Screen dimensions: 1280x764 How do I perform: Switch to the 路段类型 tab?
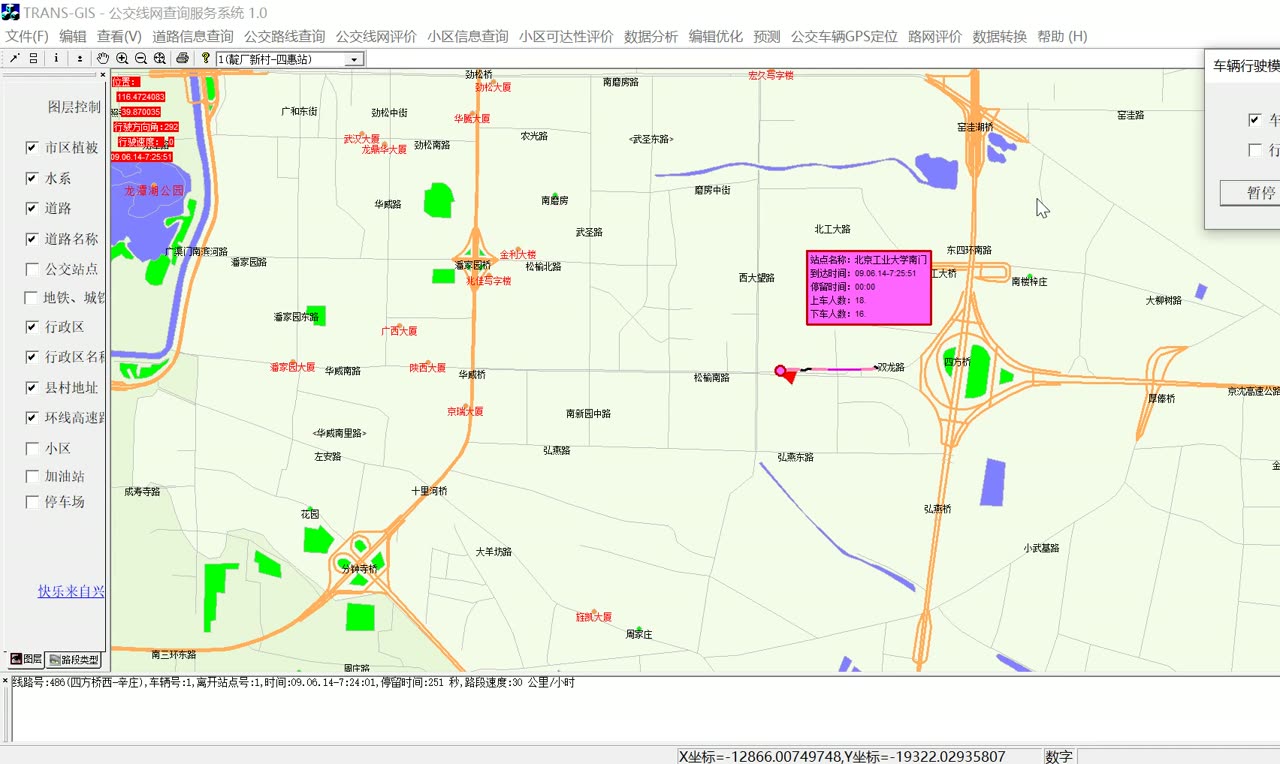pyautogui.click(x=74, y=660)
